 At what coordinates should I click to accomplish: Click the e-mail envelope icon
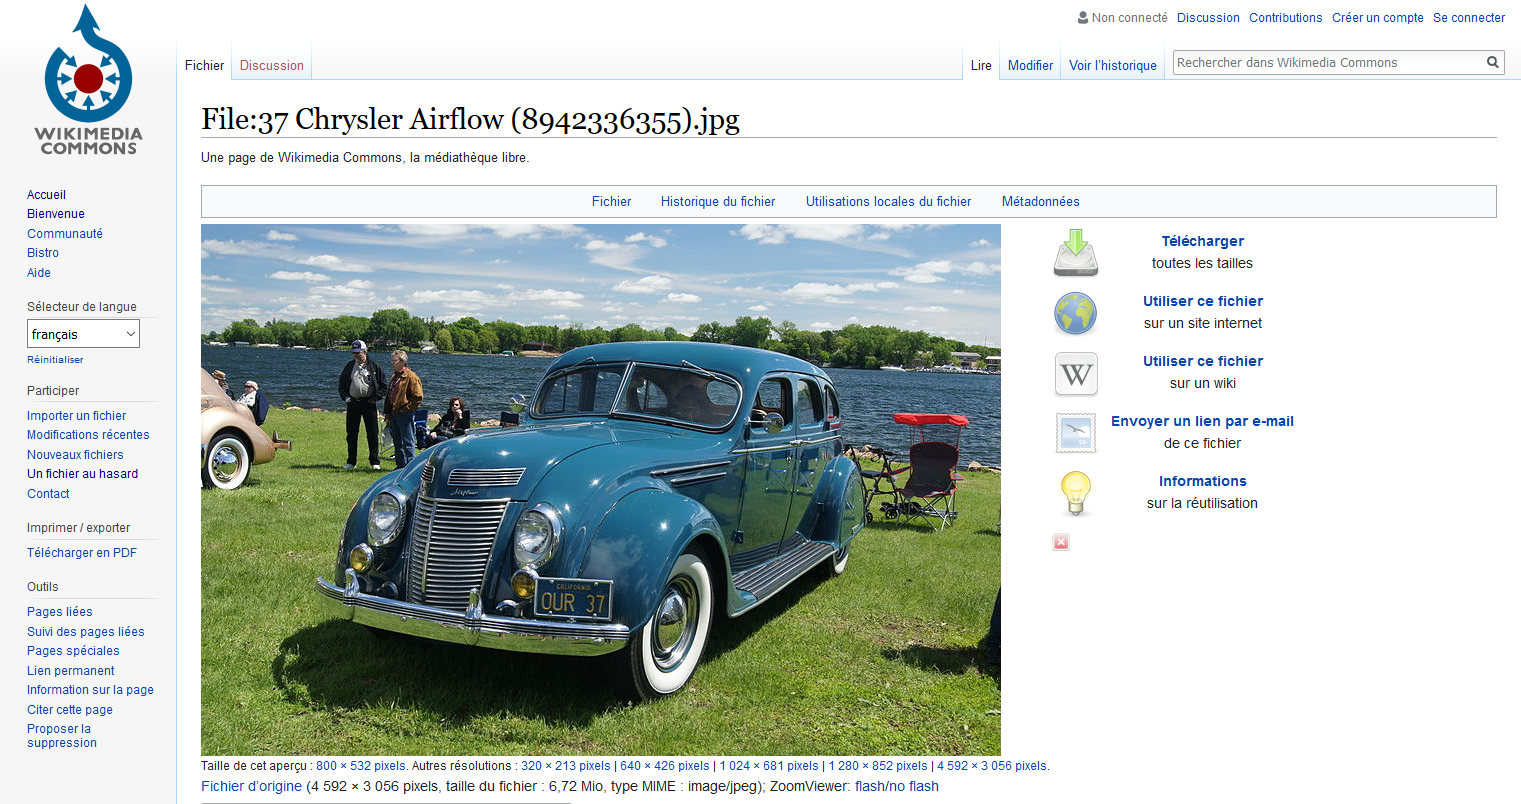pyautogui.click(x=1075, y=433)
